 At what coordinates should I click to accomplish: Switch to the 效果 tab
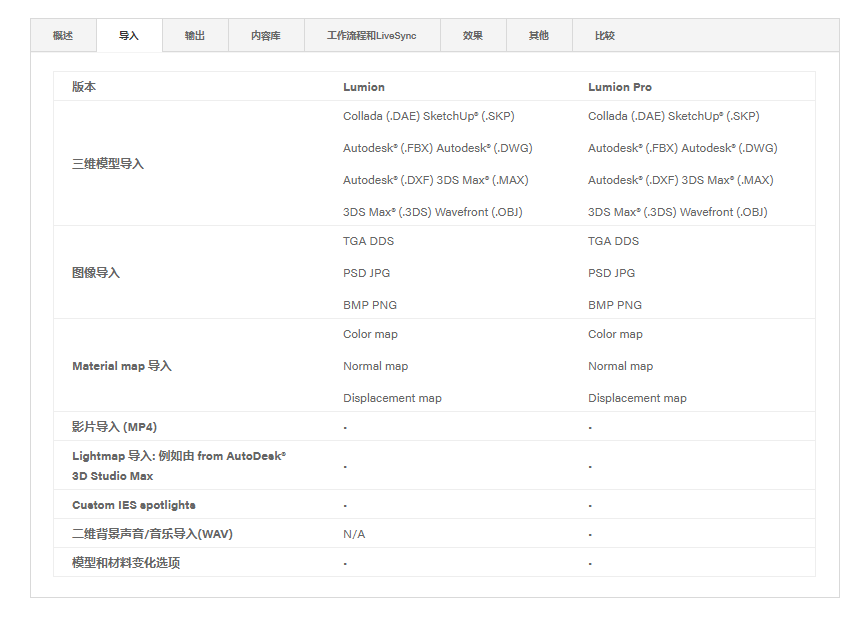tap(473, 36)
